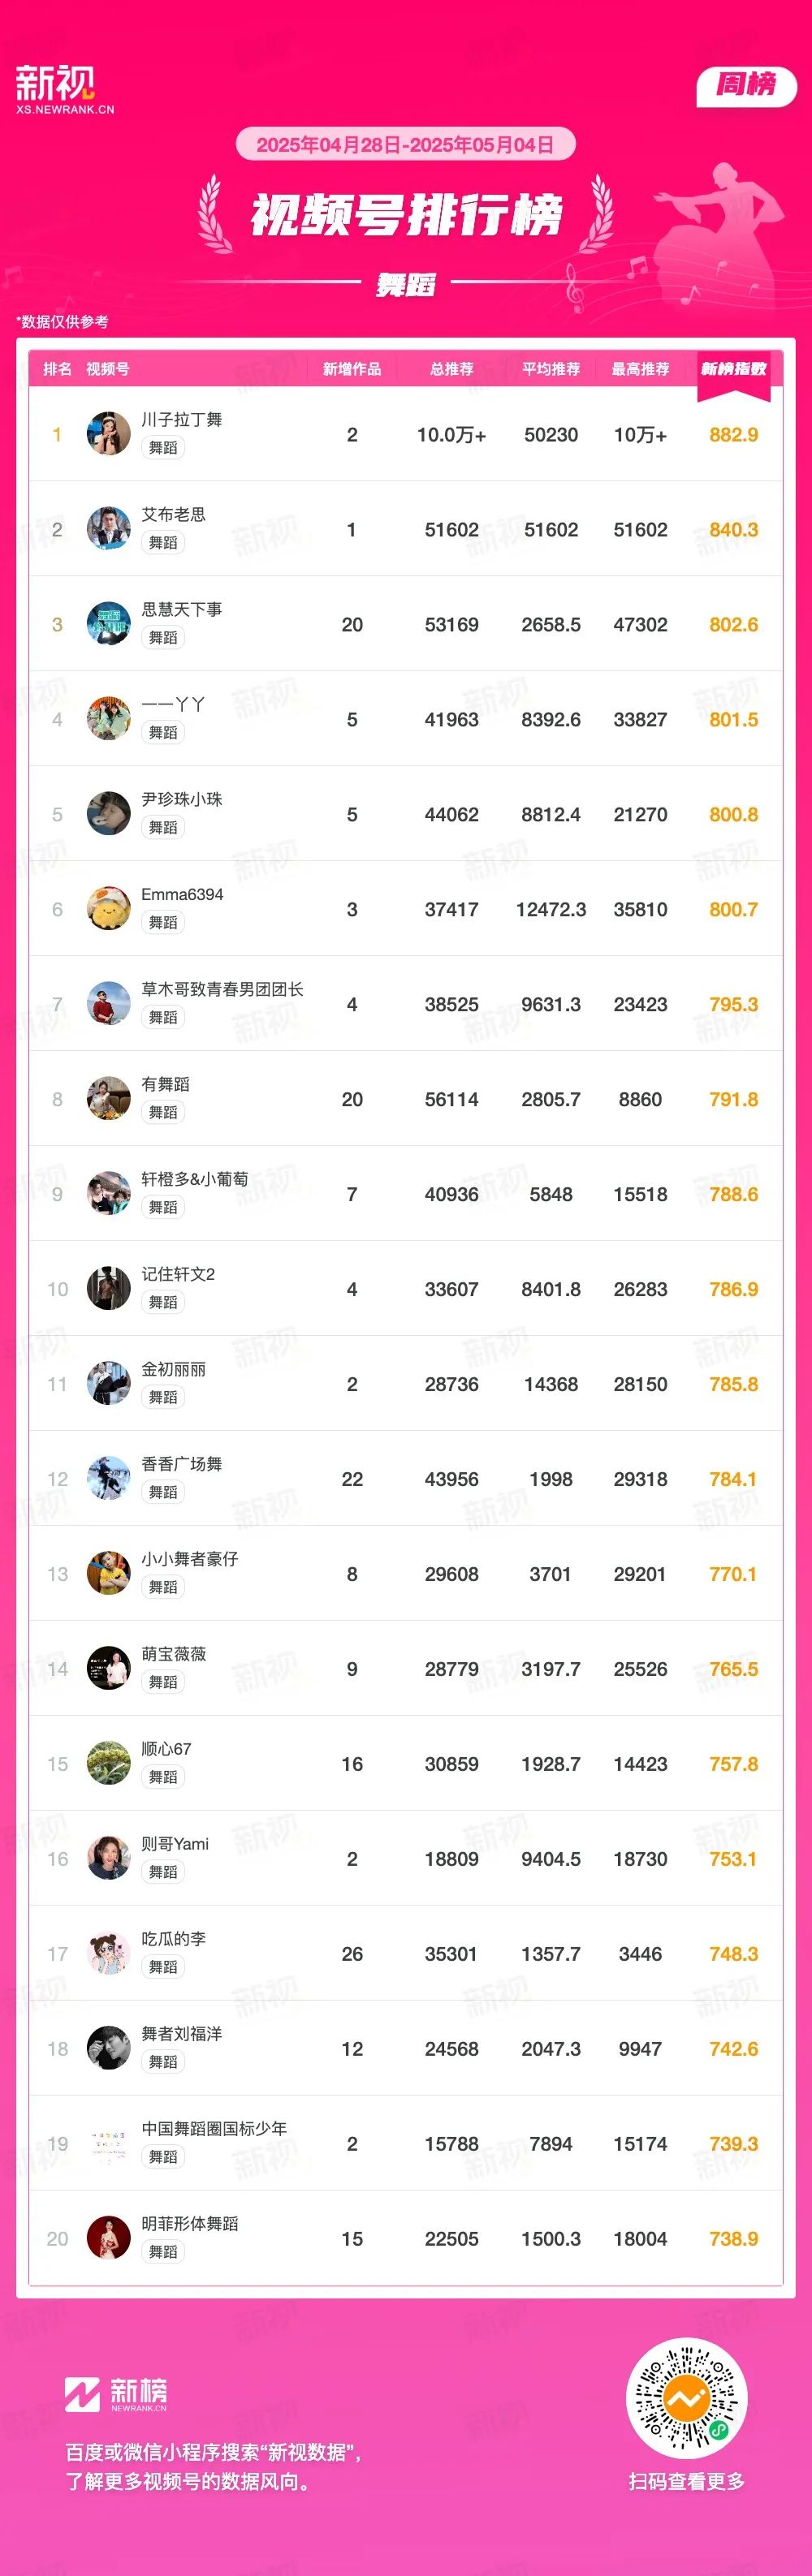The width and height of the screenshot is (812, 2576).
Task: Click the 香香广场舞 profile avatar
Action: point(109,1478)
